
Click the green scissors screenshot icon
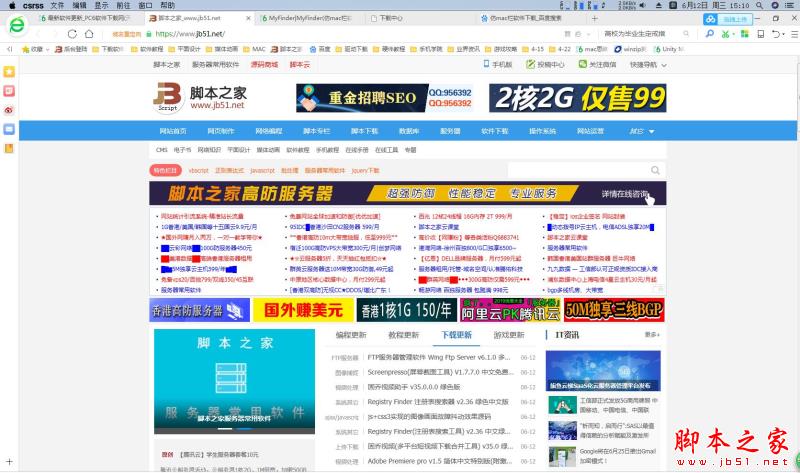726,34
